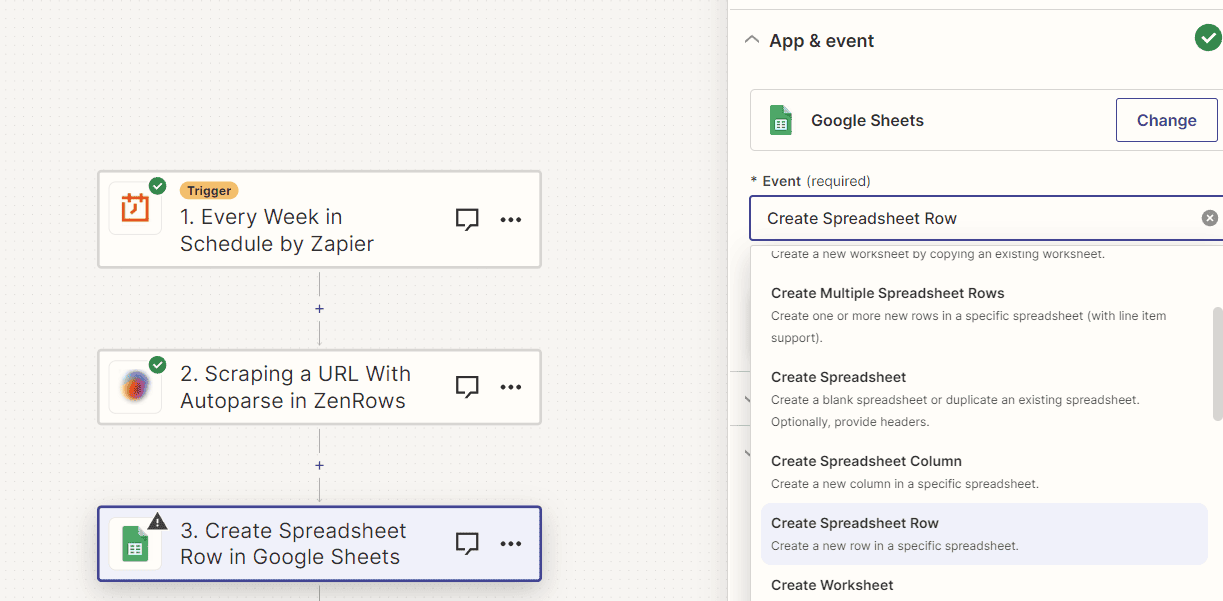Click the event list scrollbar
The image size is (1223, 601).
coord(1217,364)
